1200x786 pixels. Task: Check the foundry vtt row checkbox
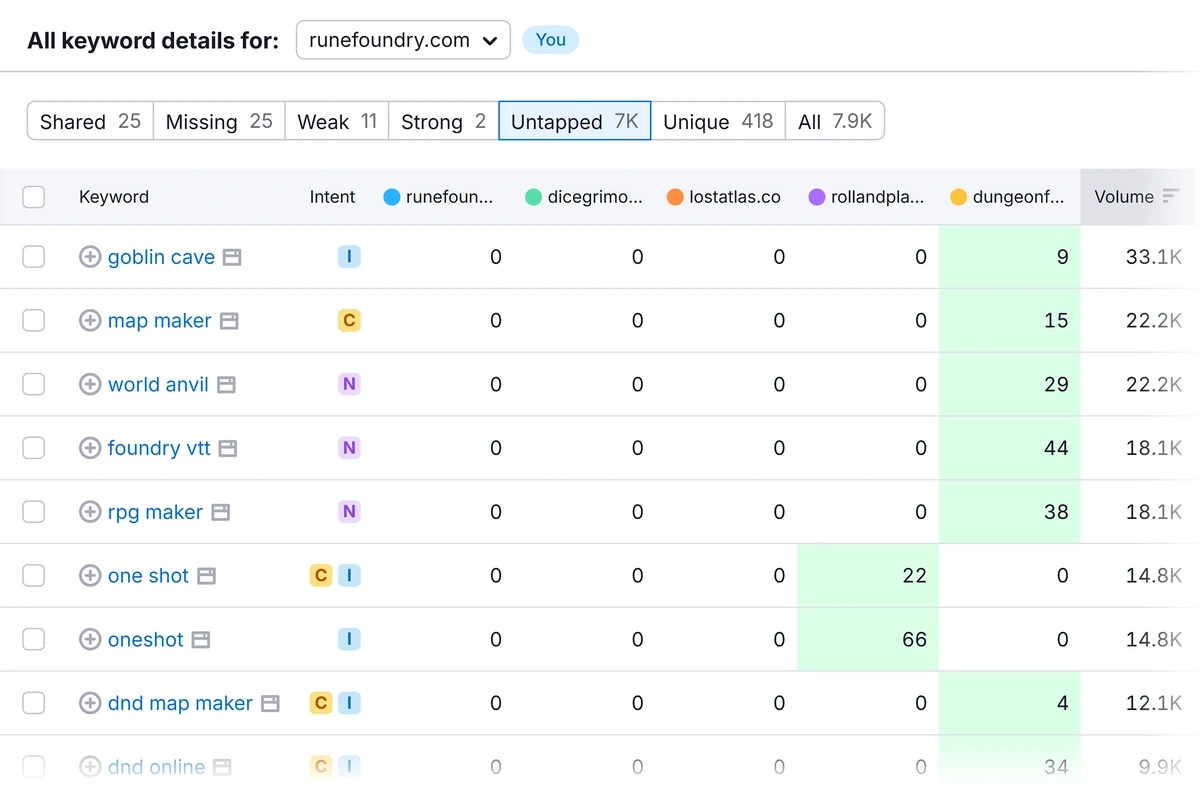pos(34,448)
